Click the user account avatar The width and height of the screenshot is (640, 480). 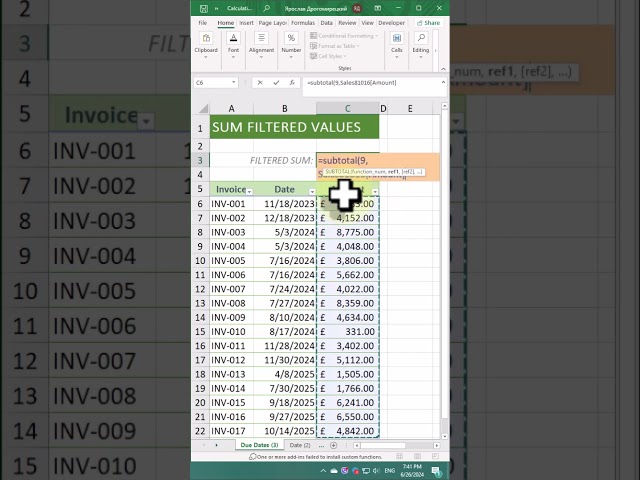(x=357, y=8)
